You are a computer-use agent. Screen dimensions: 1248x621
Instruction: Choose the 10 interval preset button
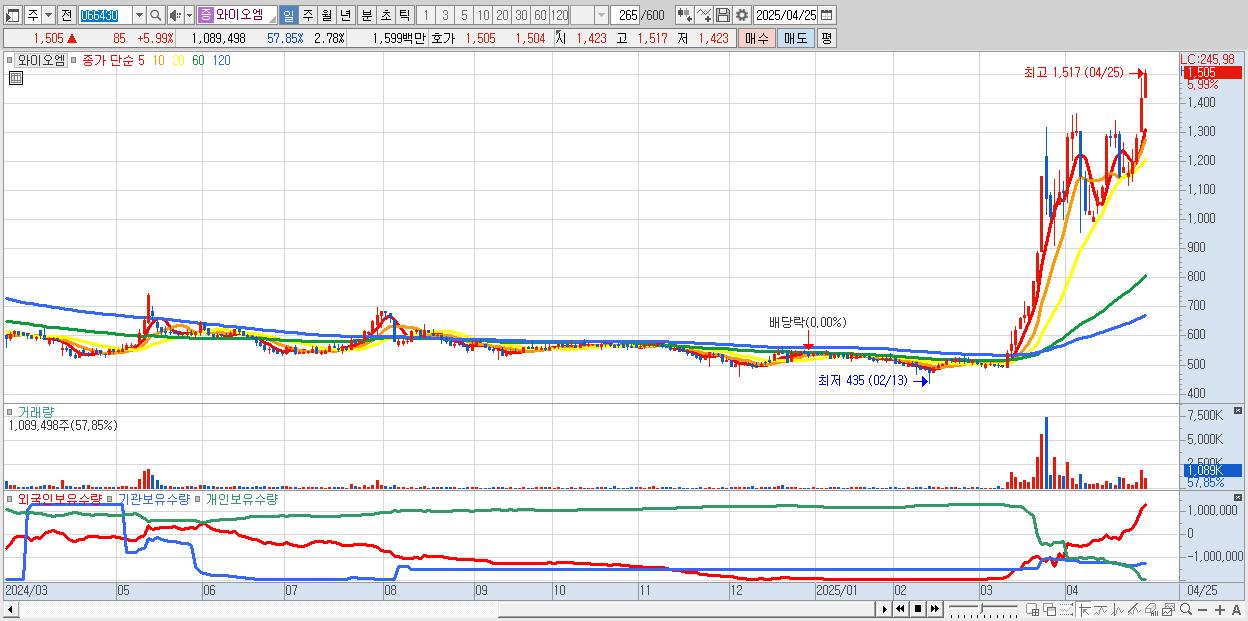483,15
